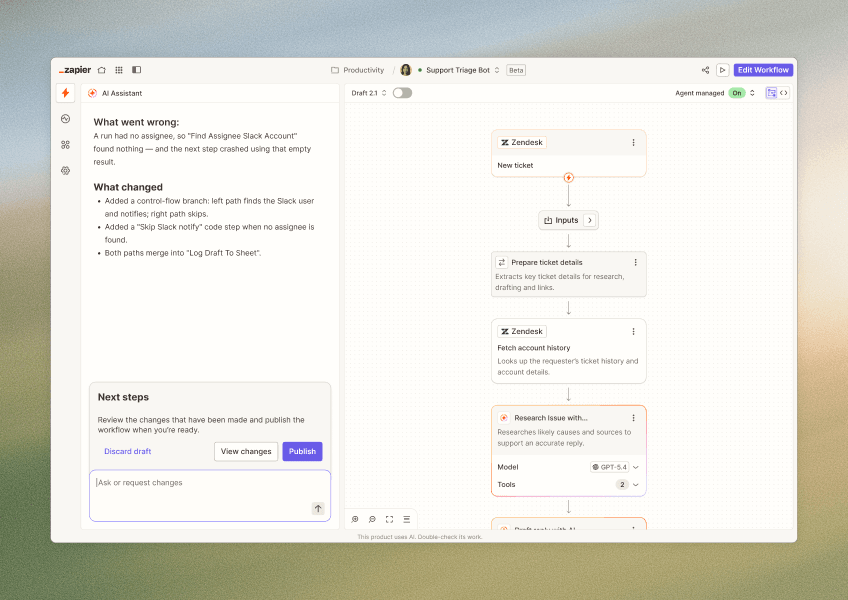Switch to code view icon
This screenshot has width=848, height=600.
[x=784, y=93]
